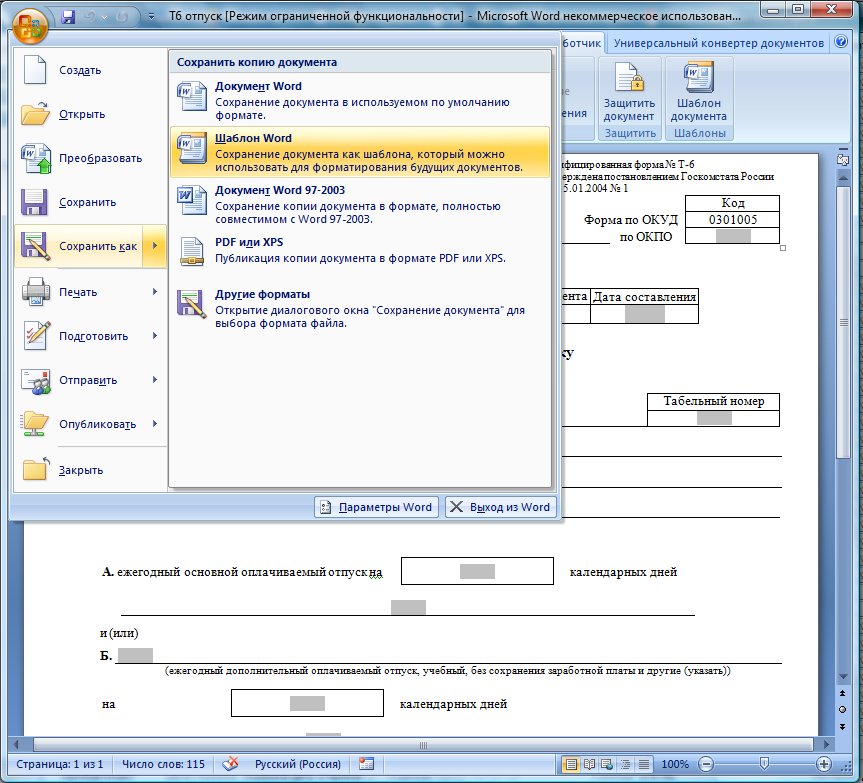Save as Документ Word 97-2003

point(360,204)
